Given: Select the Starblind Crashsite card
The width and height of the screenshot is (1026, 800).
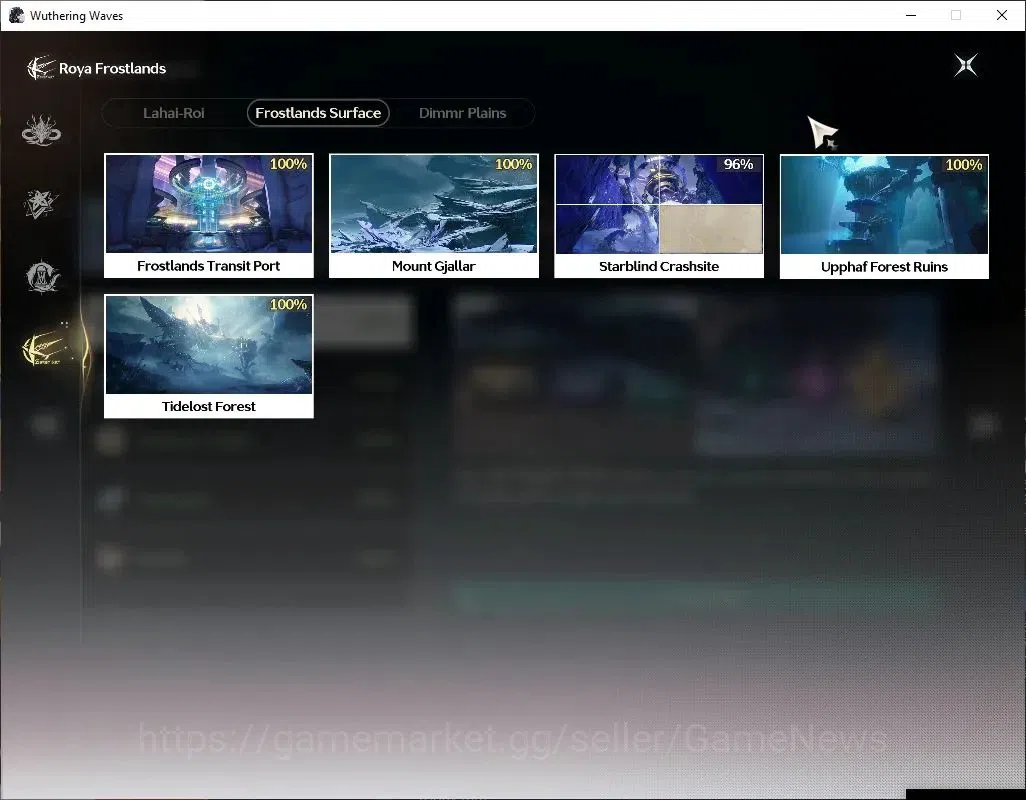Looking at the screenshot, I should 659,216.
